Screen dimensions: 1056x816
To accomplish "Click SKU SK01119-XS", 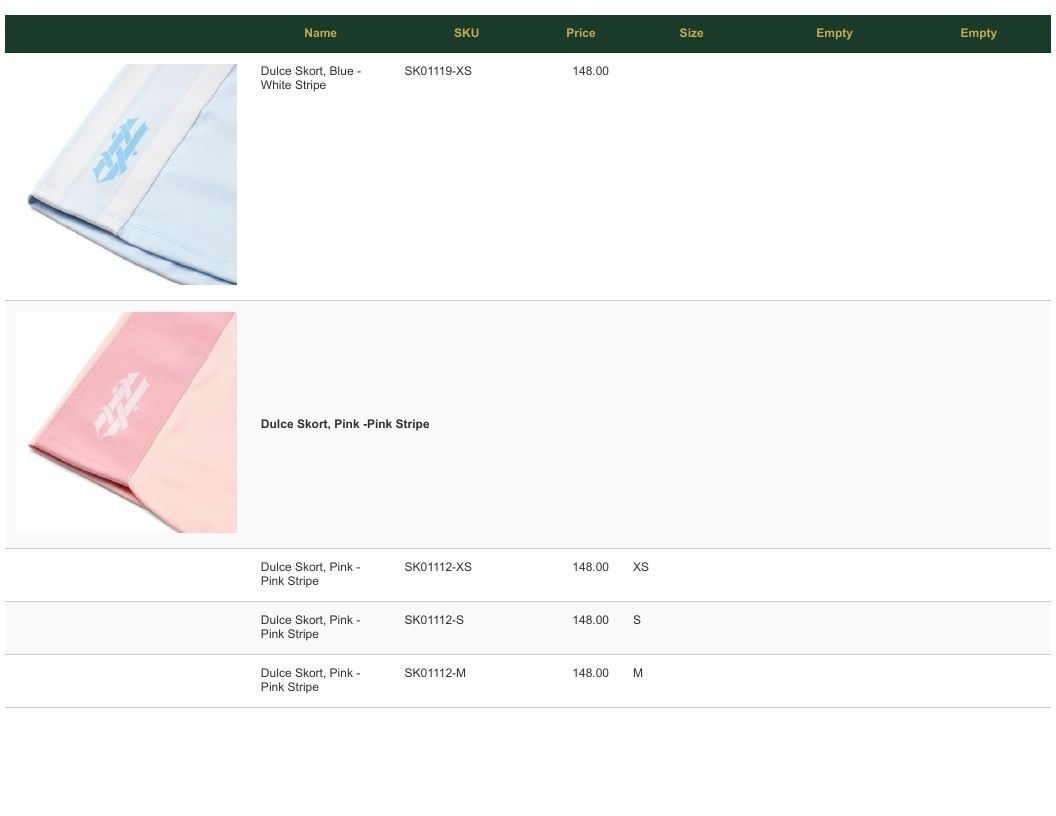I will pyautogui.click(x=438, y=71).
